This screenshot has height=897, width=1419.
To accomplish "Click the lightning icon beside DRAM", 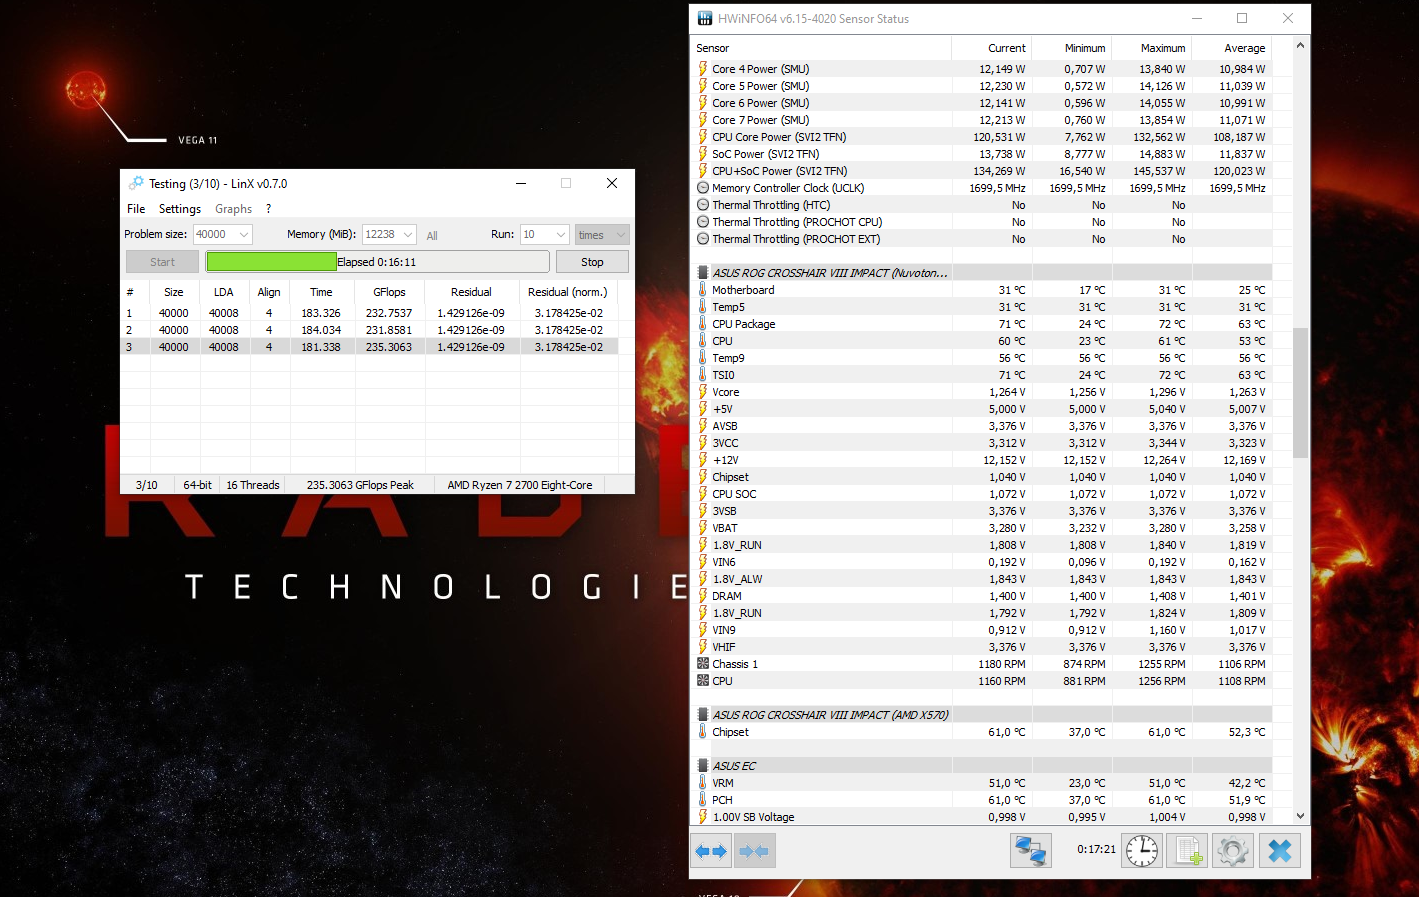I will [x=703, y=596].
